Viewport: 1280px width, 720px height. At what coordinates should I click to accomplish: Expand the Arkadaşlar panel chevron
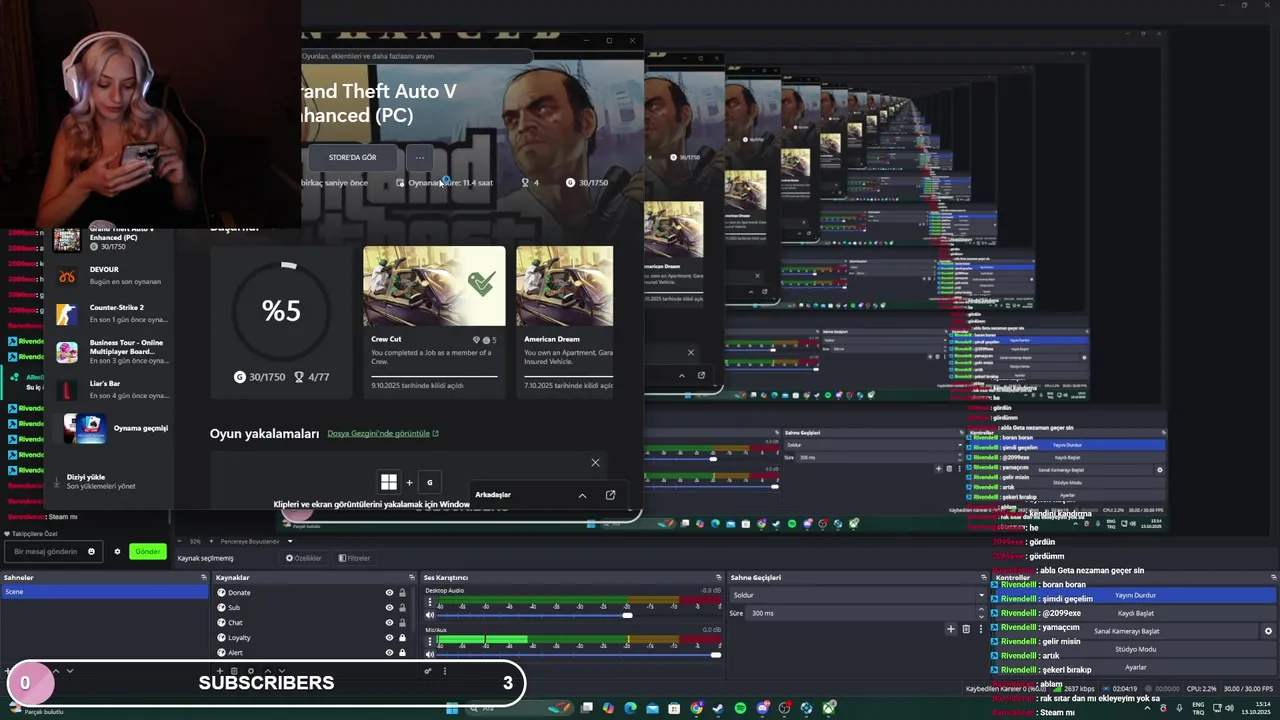582,495
